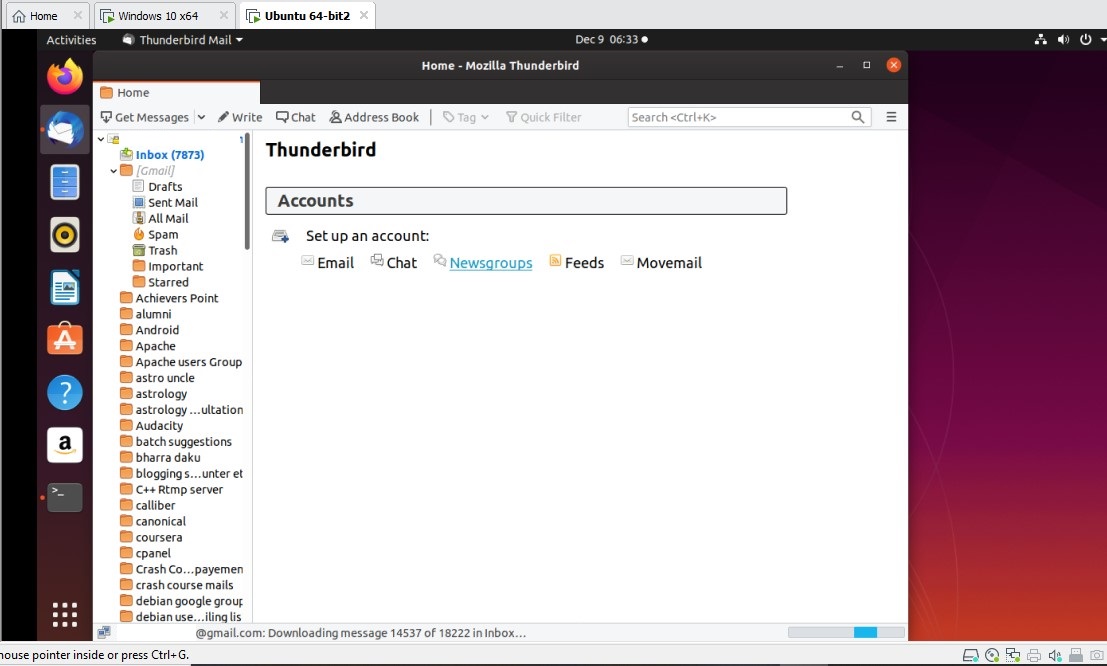
Task: Open the Thunderbird hamburger menu
Action: click(891, 117)
